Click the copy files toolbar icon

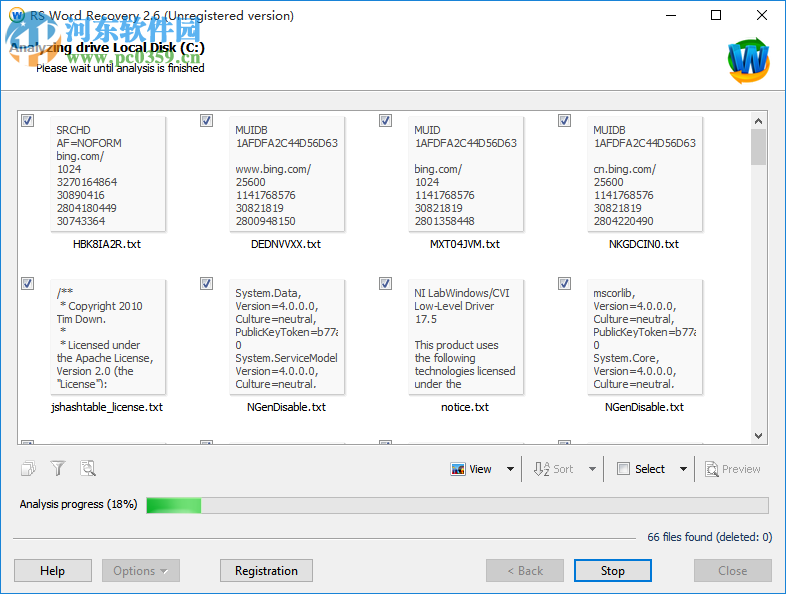29,469
